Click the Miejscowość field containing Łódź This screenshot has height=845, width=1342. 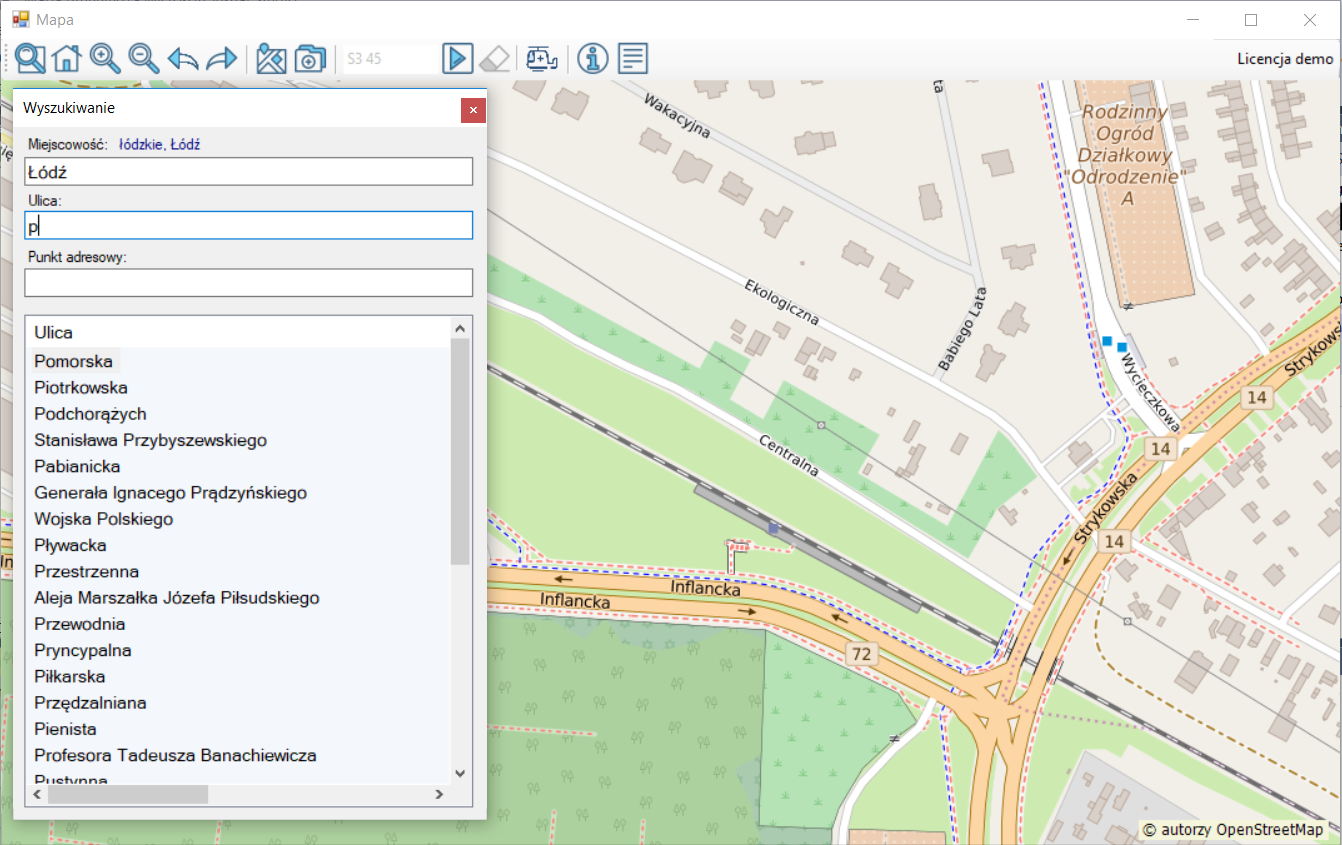[248, 172]
